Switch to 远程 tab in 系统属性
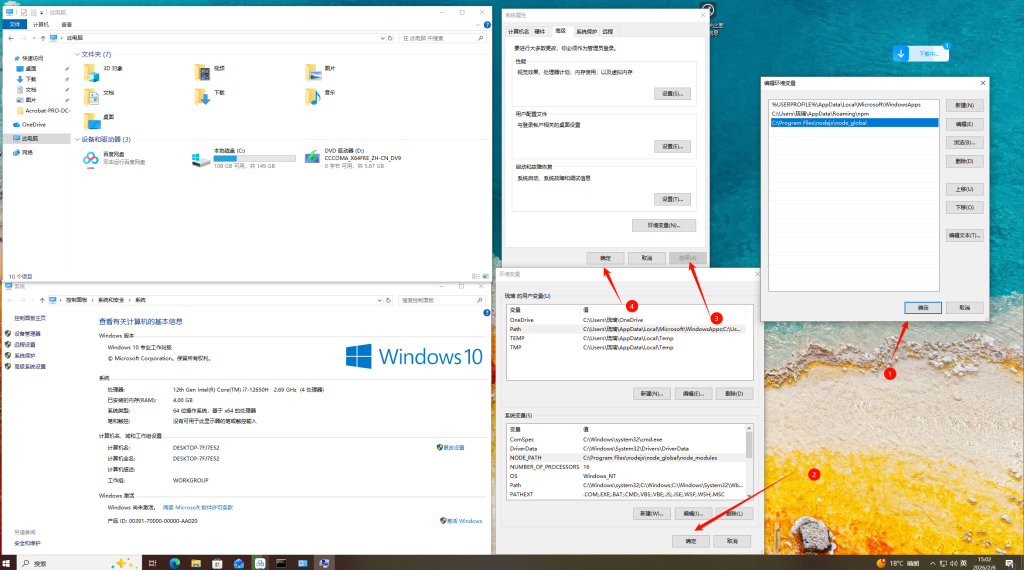This screenshot has width=1024, height=570. click(x=608, y=31)
